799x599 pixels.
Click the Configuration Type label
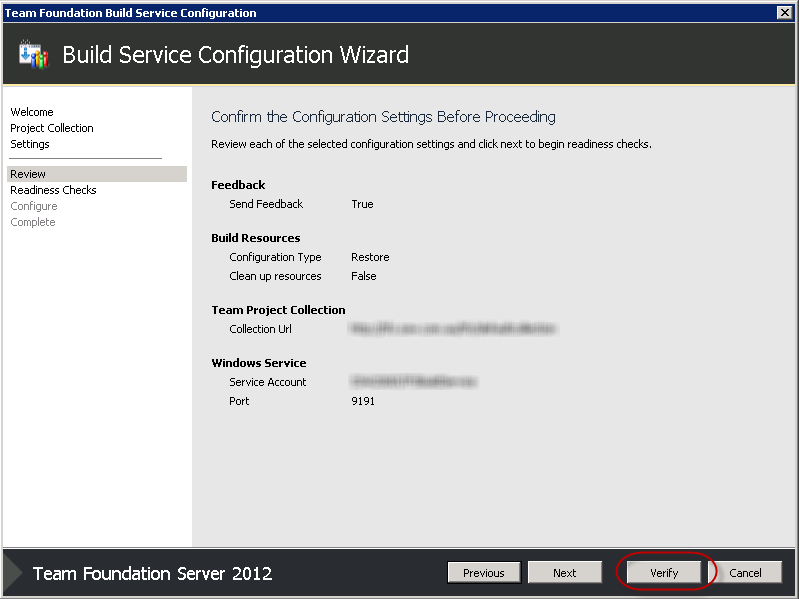(275, 257)
